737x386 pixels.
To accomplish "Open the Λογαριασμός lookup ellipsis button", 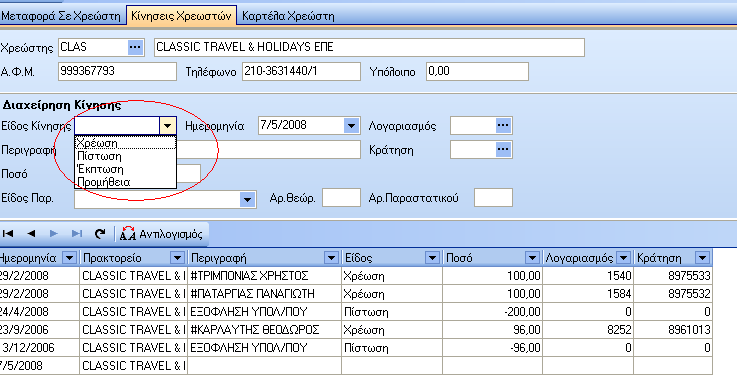I will tap(503, 125).
